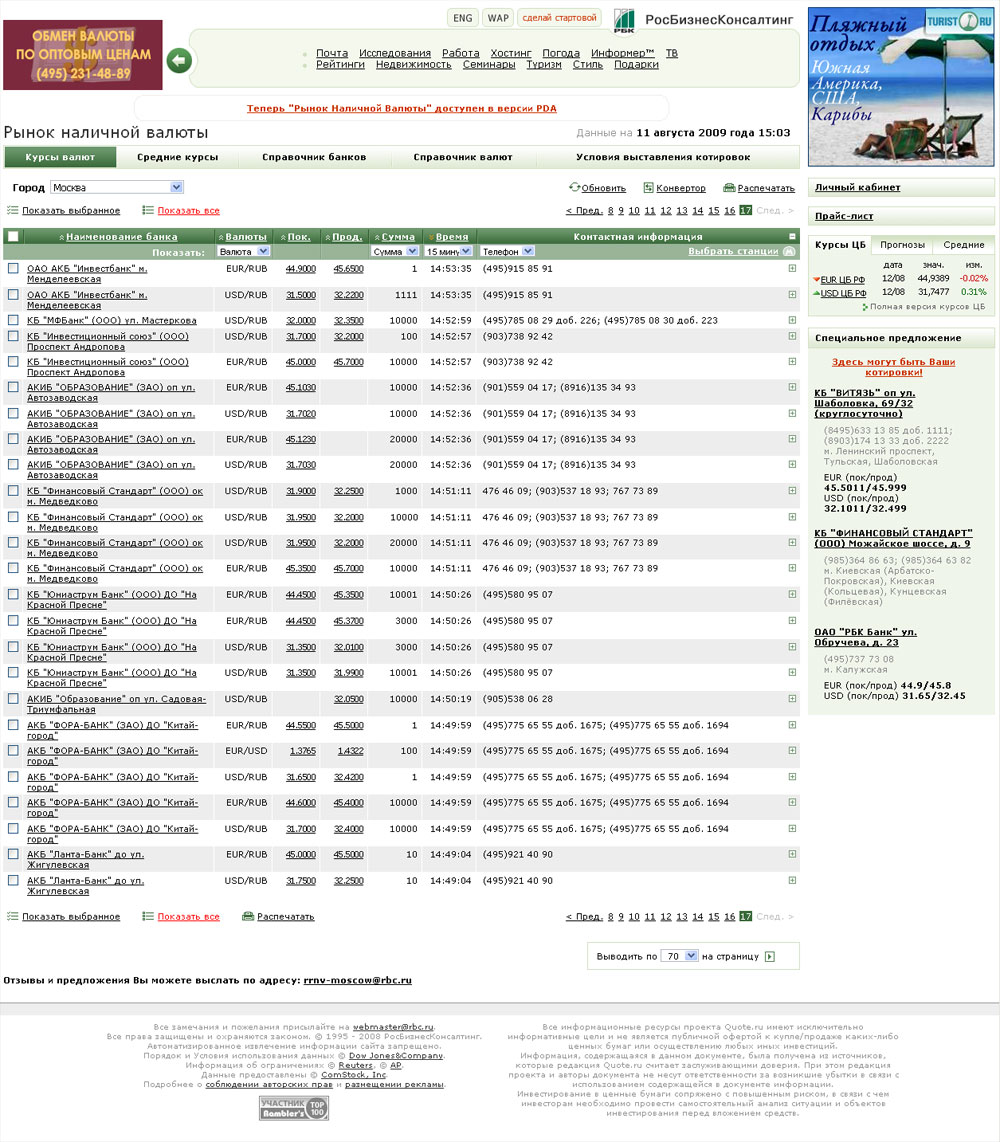This screenshot has height=1142, width=1000.
Task: Open the Погода link in top navigation
Action: pos(561,53)
